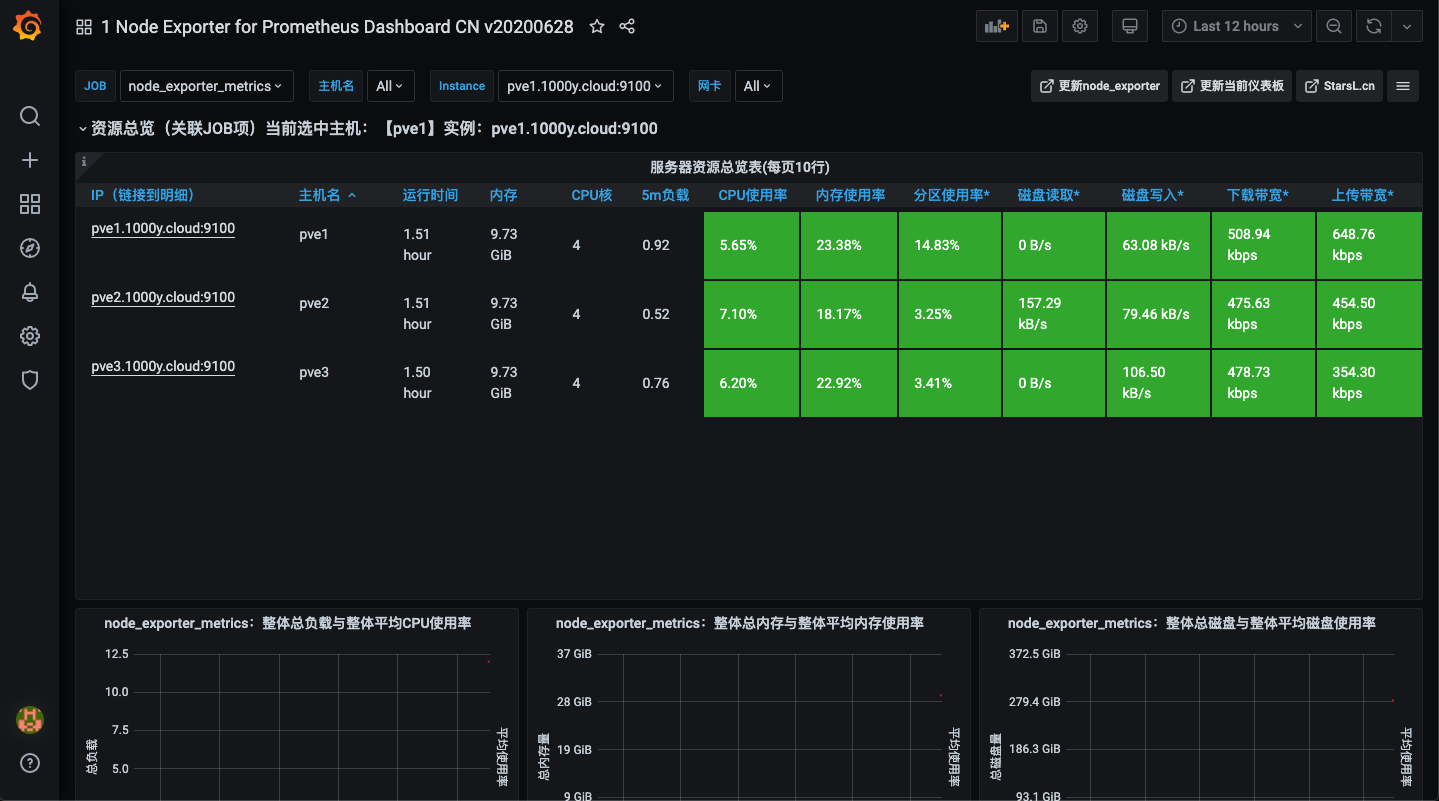This screenshot has width=1439, height=801.
Task: Click the 3.41% partition usage cell
Action: click(950, 383)
